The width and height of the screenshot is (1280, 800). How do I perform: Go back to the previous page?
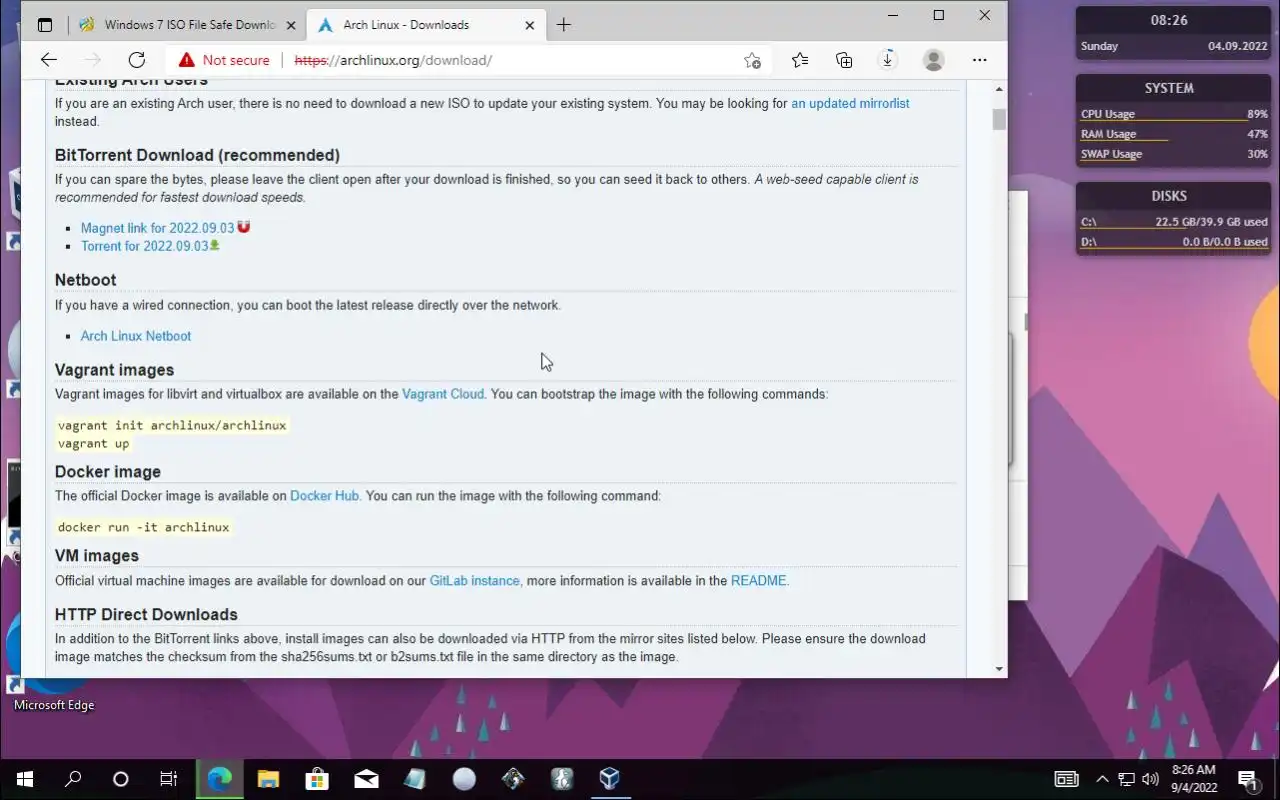click(49, 60)
